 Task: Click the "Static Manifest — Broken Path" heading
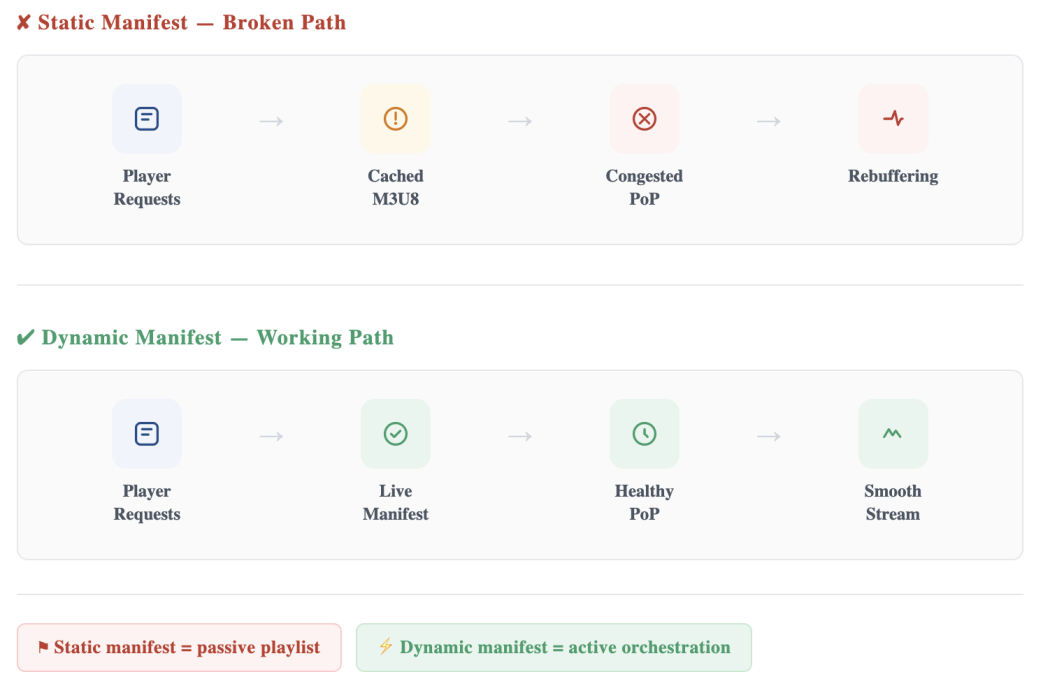[x=181, y=22]
